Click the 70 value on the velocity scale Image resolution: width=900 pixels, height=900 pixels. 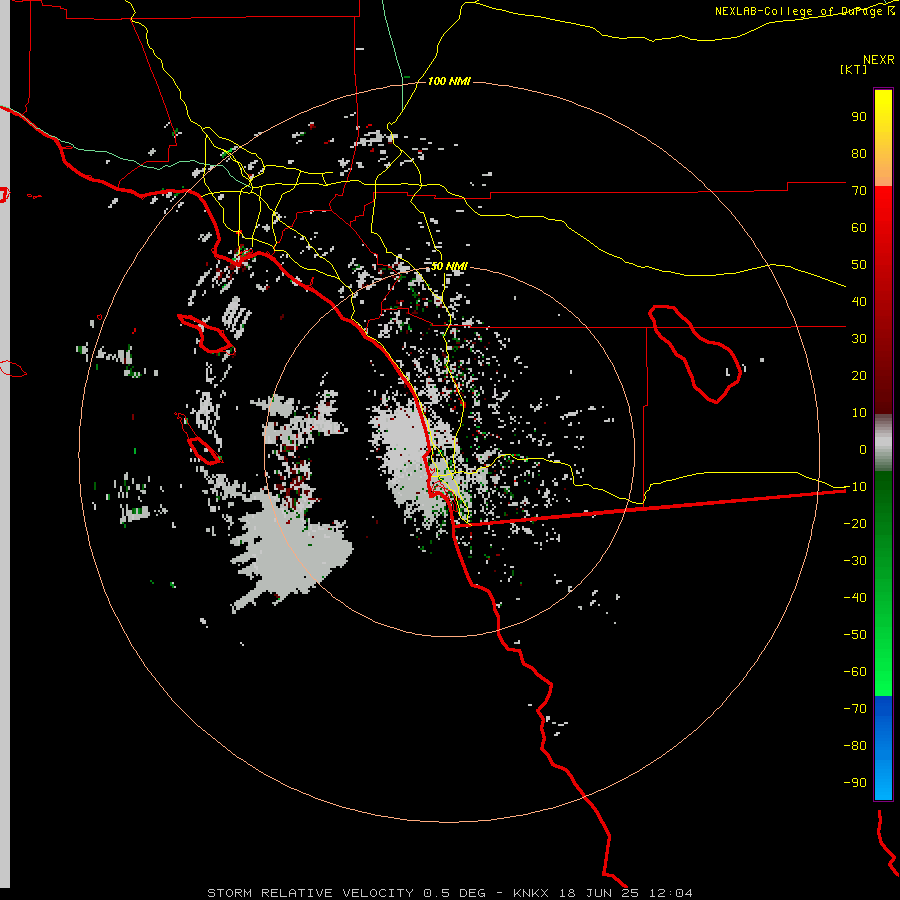pyautogui.click(x=859, y=191)
